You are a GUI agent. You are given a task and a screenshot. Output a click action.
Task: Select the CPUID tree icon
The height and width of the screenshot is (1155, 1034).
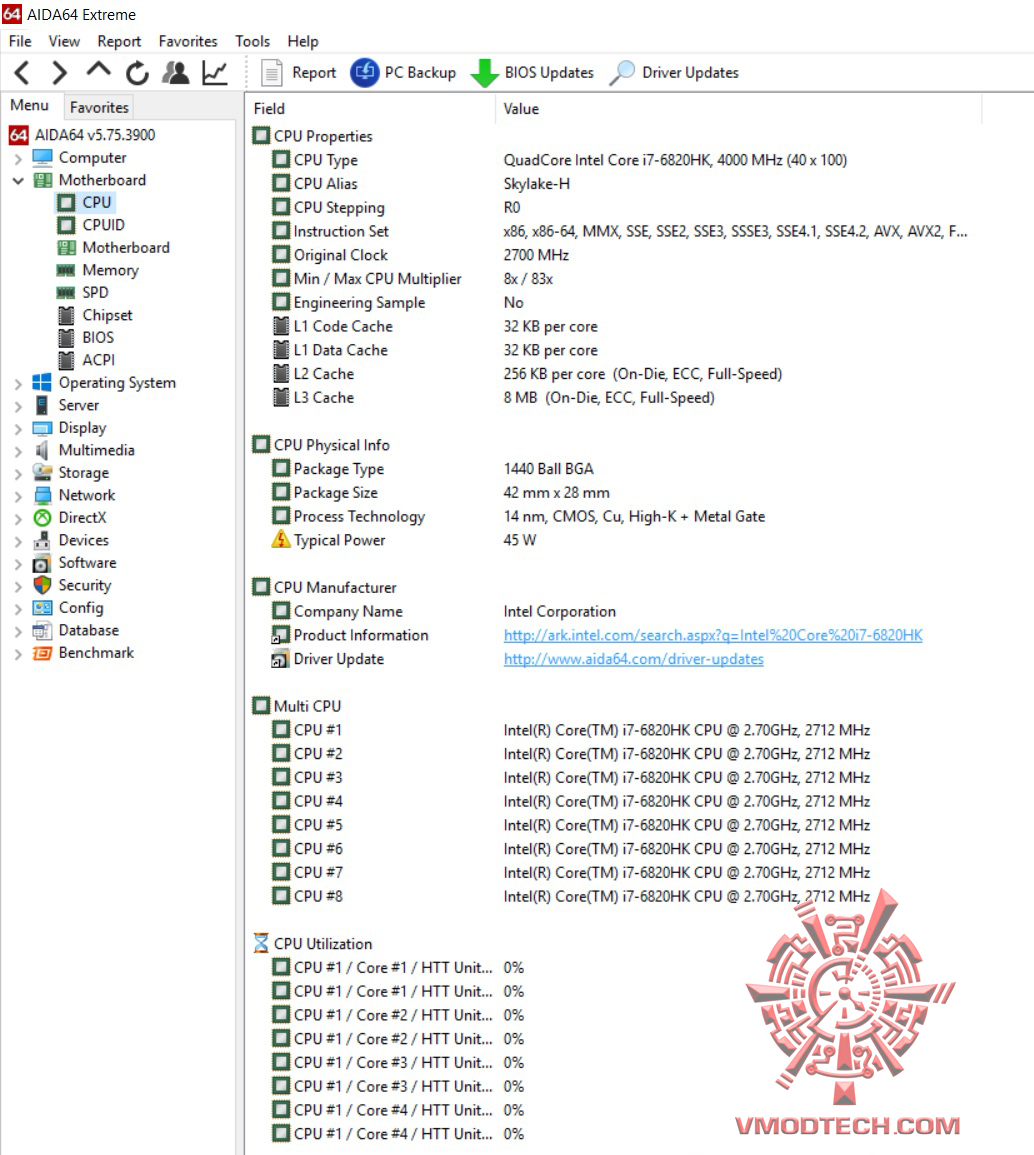tap(66, 225)
